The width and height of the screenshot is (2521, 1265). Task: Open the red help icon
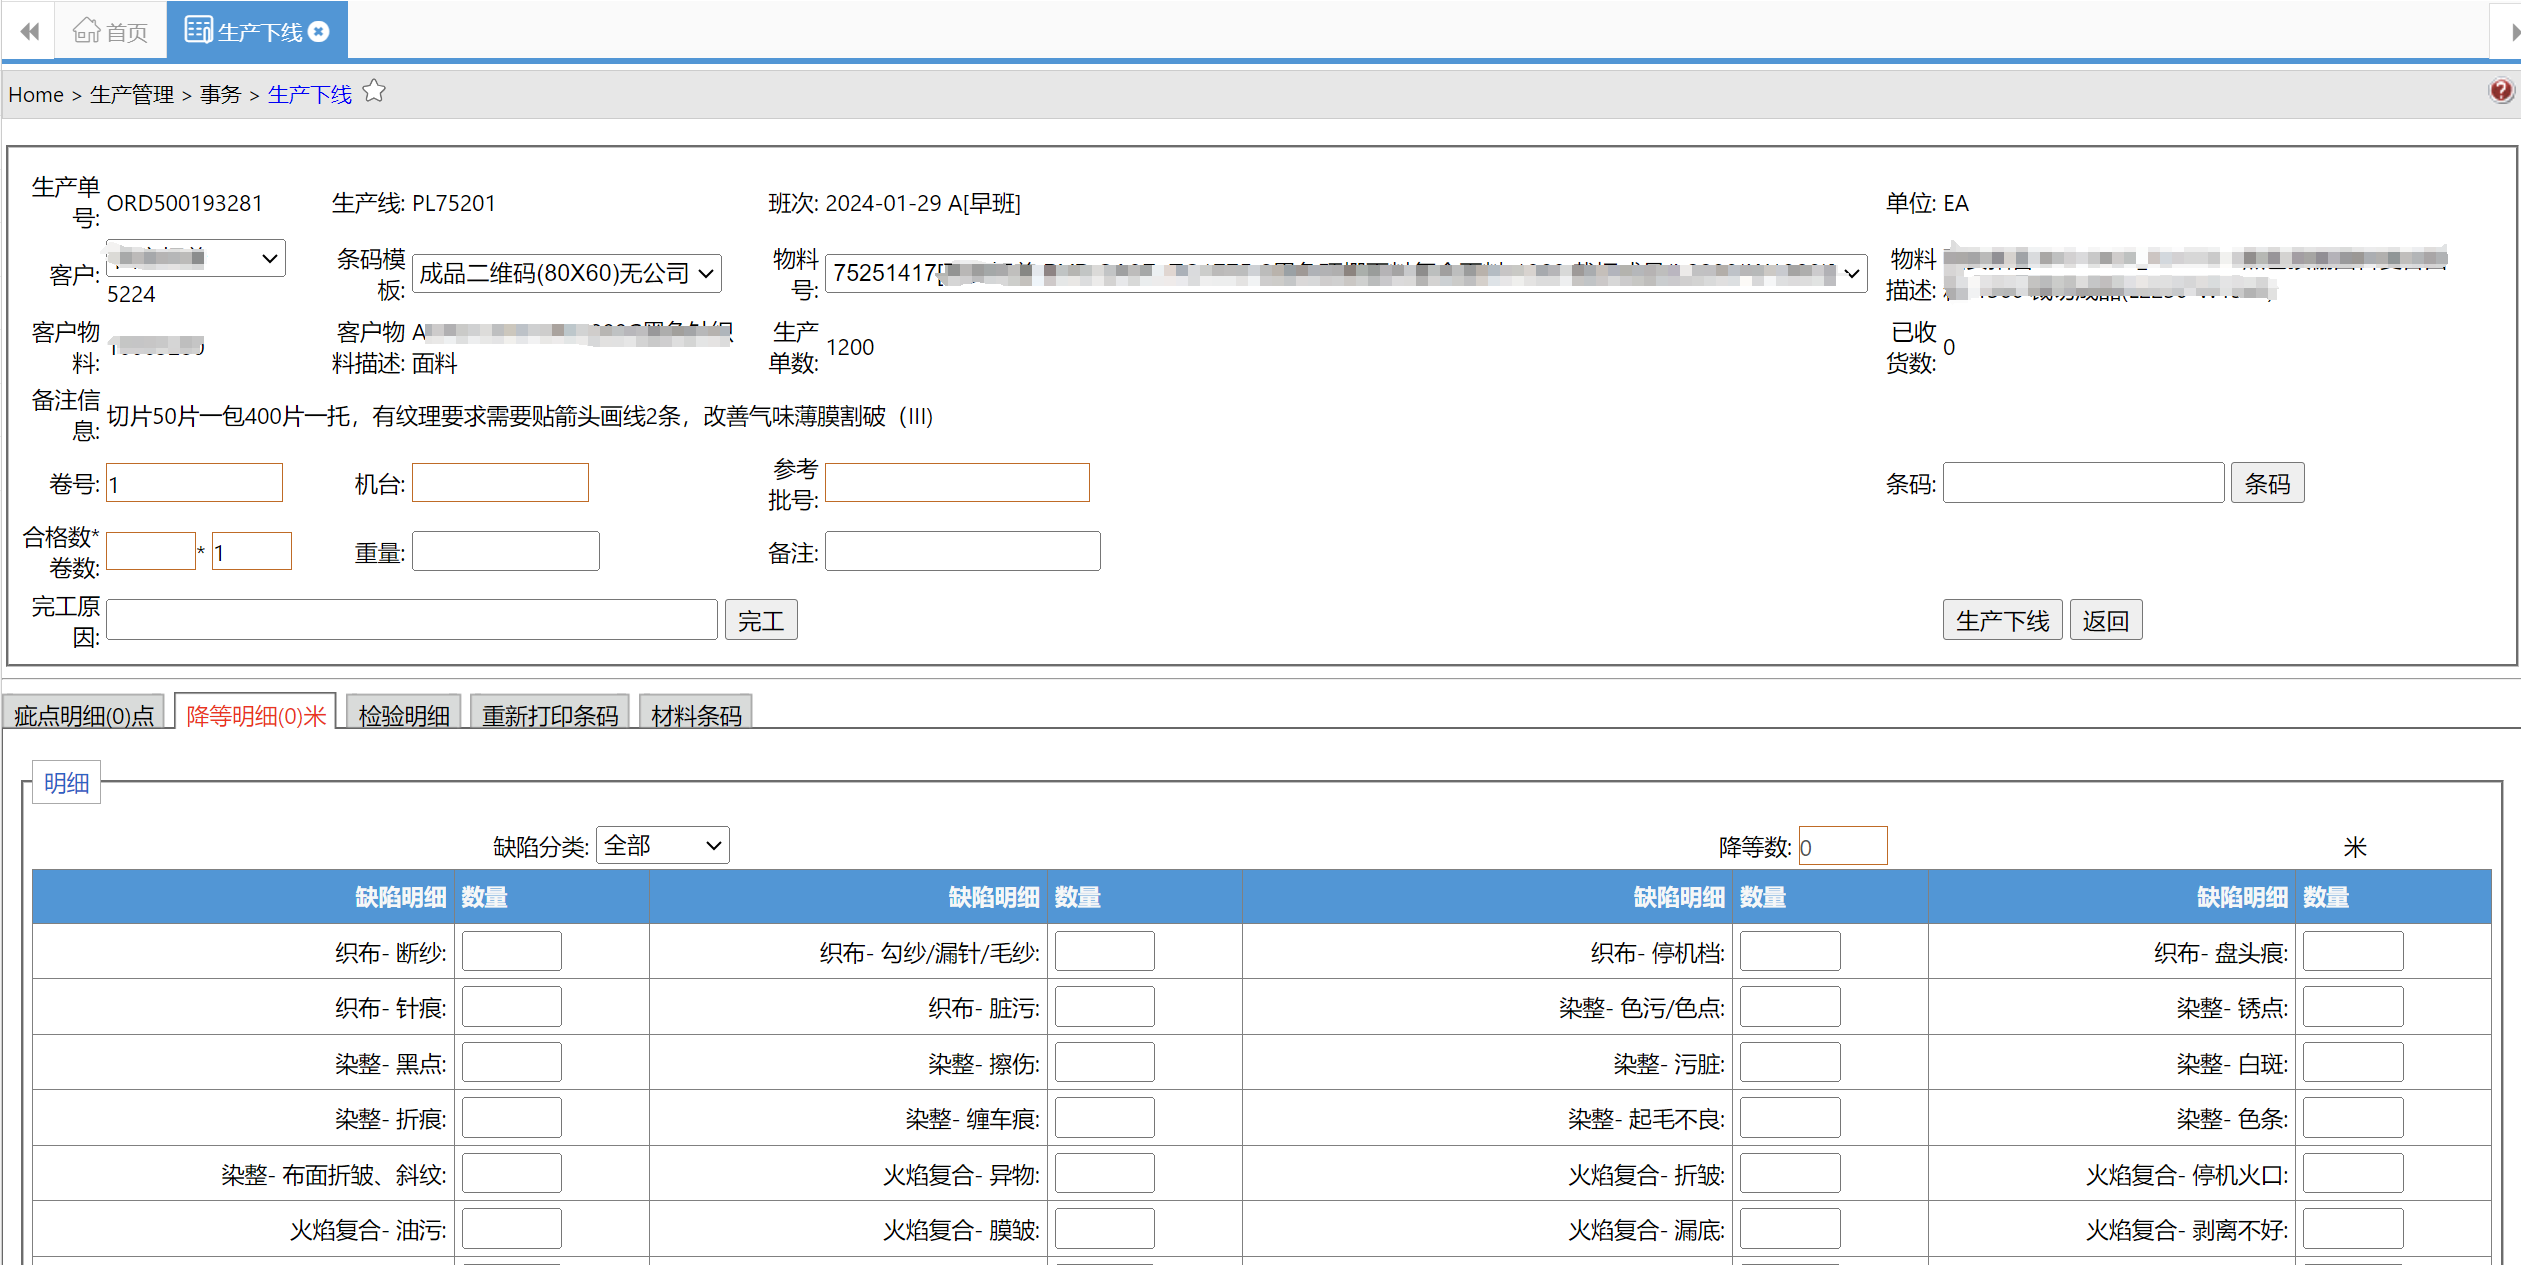coord(2501,91)
